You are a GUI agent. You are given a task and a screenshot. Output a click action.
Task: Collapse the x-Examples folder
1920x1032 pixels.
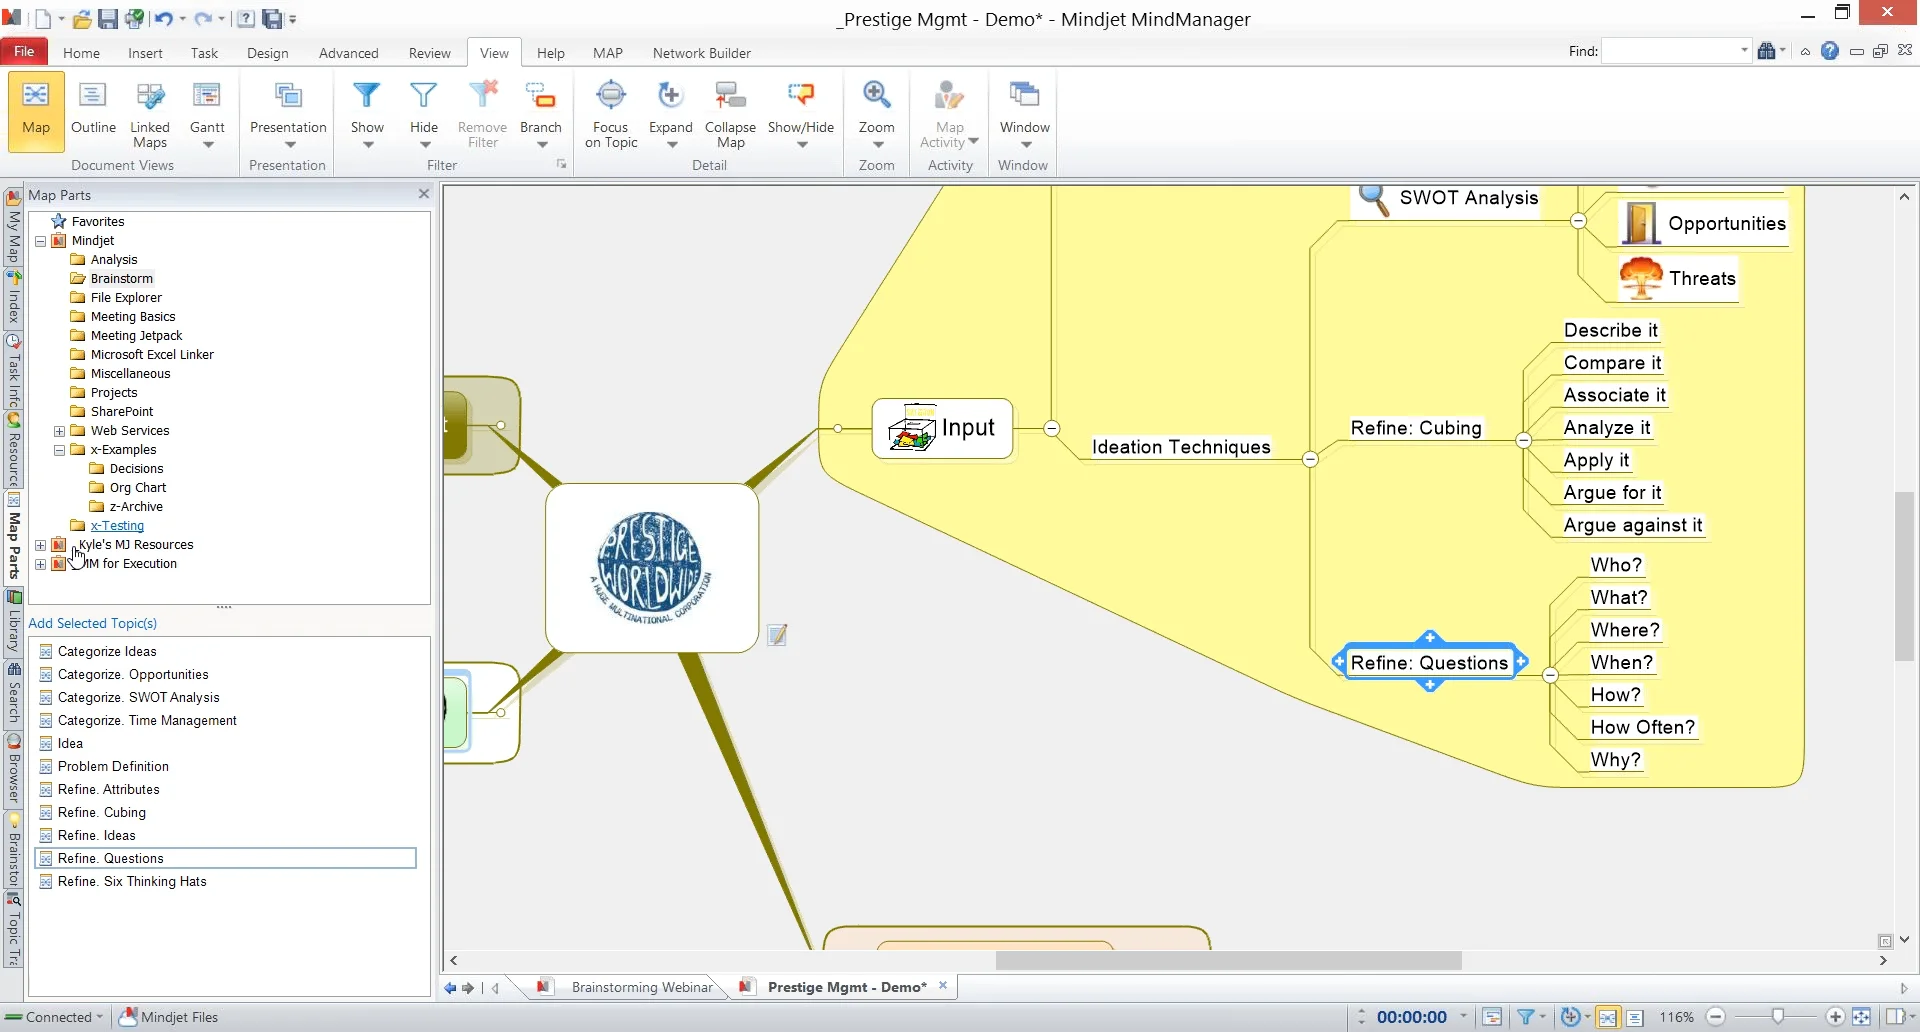coord(60,450)
